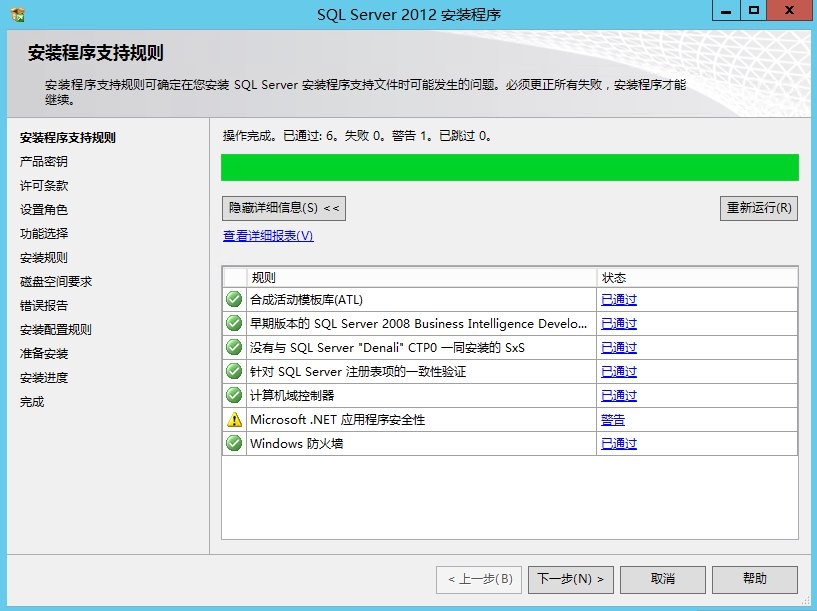
Task: Open 已通过 link for the Denali CTP0 SxS rule
Action: (618, 347)
